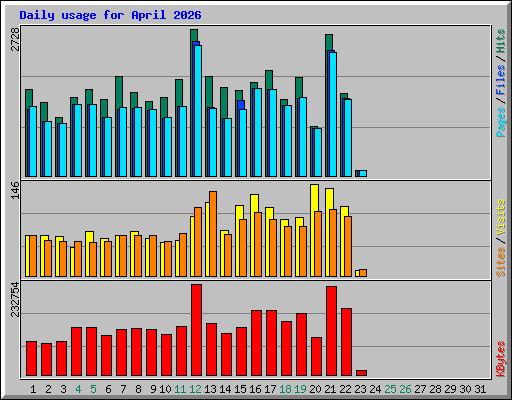The width and height of the screenshot is (512, 400).
Task: Click green weekend day label 18
Action: [286, 389]
